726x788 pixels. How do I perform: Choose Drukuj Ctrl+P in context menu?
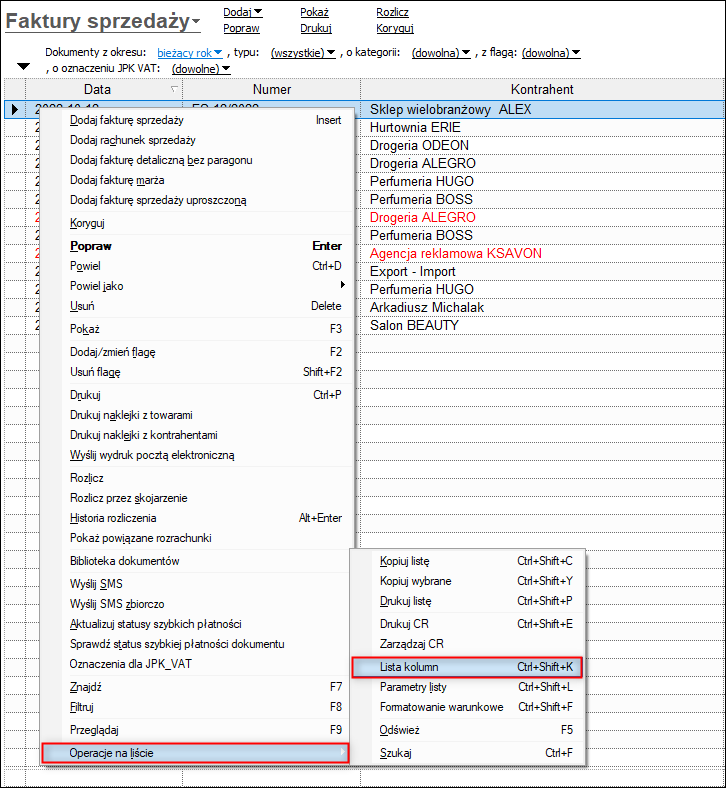pos(205,395)
